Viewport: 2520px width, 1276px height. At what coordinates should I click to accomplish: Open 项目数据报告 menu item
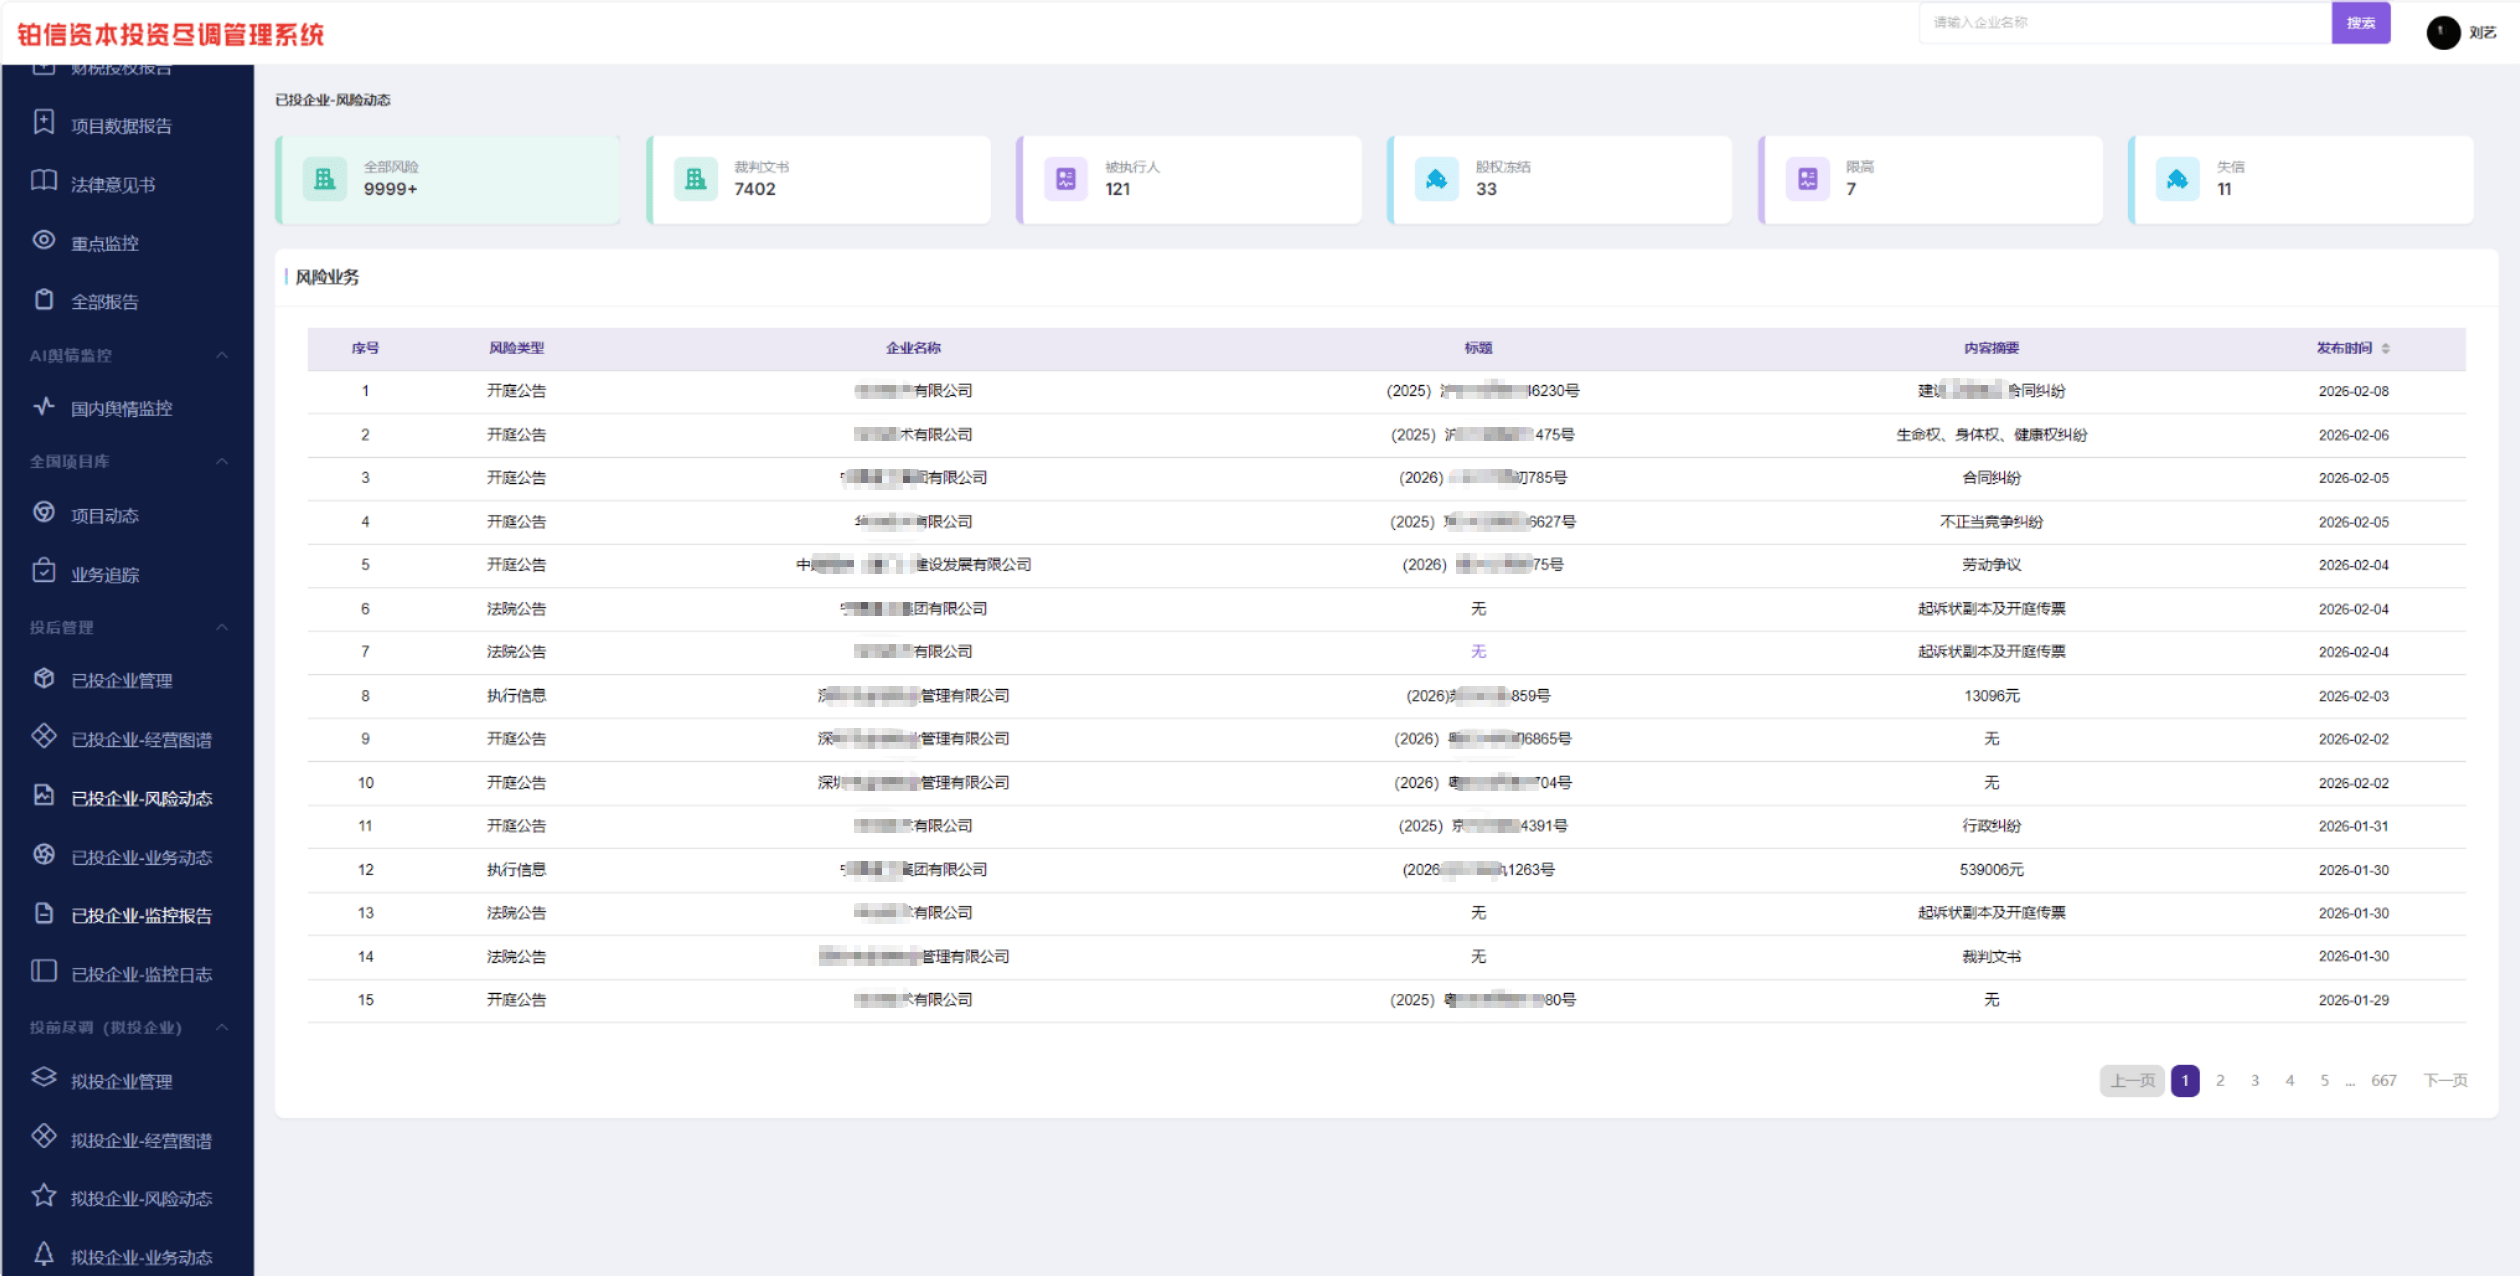[x=121, y=126]
